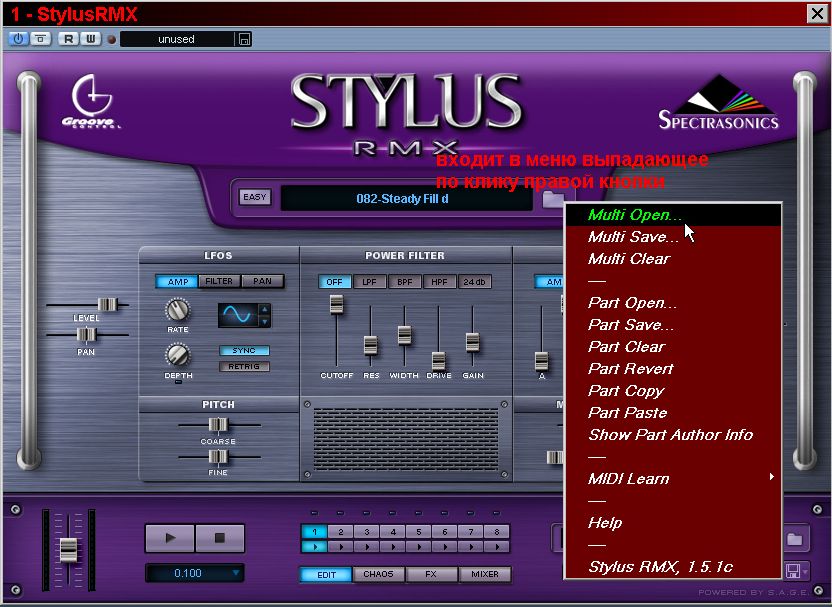Trigger part 6 play arrow
The image size is (832, 607).
point(445,546)
